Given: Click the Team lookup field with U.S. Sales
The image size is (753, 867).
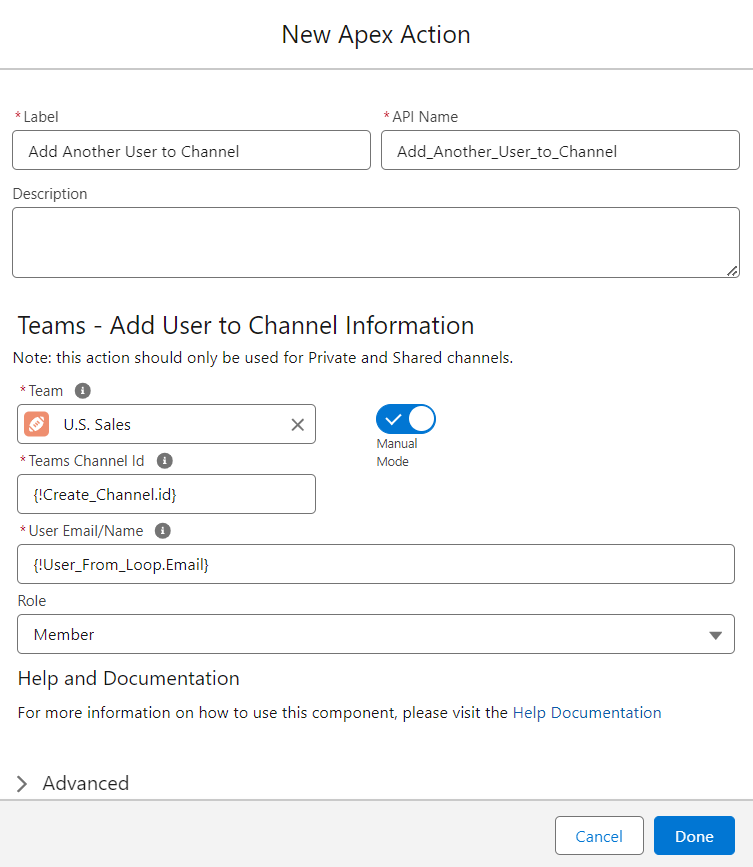Looking at the screenshot, I should [x=166, y=424].
